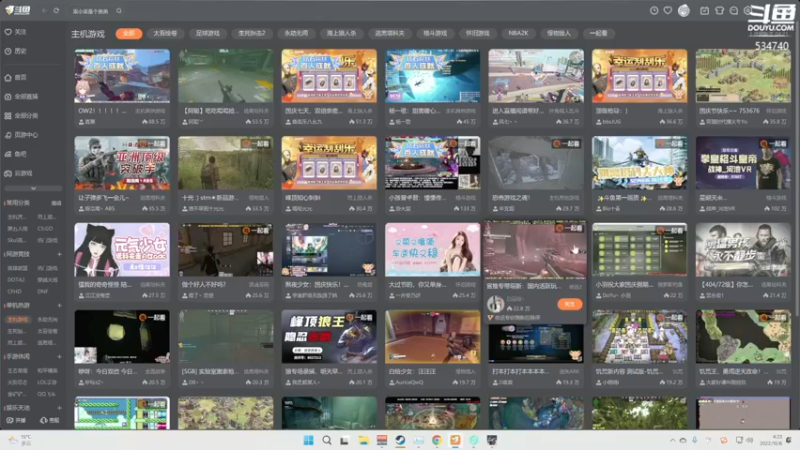Screen dimensions: 800x450
Task: Expand 网游竞技 category with plus icon
Action: click(59, 254)
